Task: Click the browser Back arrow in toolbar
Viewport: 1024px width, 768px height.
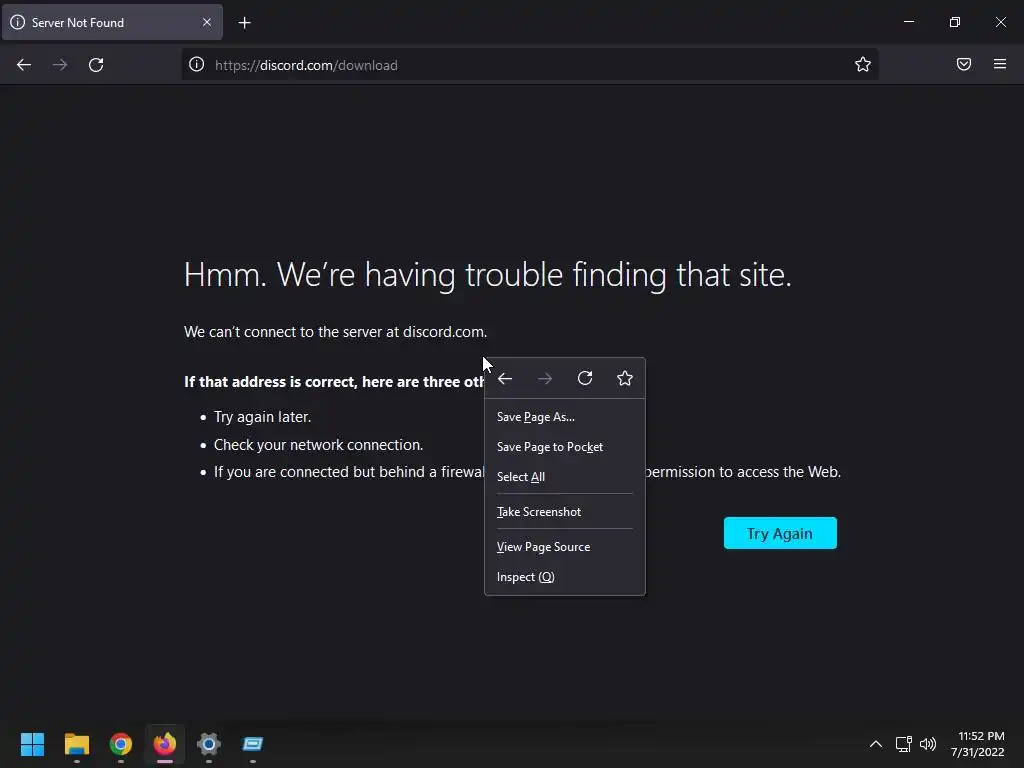Action: pos(24,65)
